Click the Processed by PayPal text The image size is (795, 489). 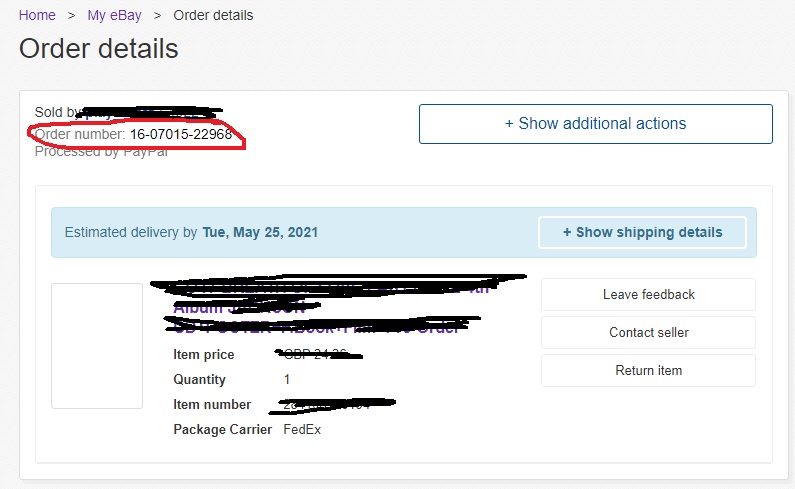(x=101, y=152)
